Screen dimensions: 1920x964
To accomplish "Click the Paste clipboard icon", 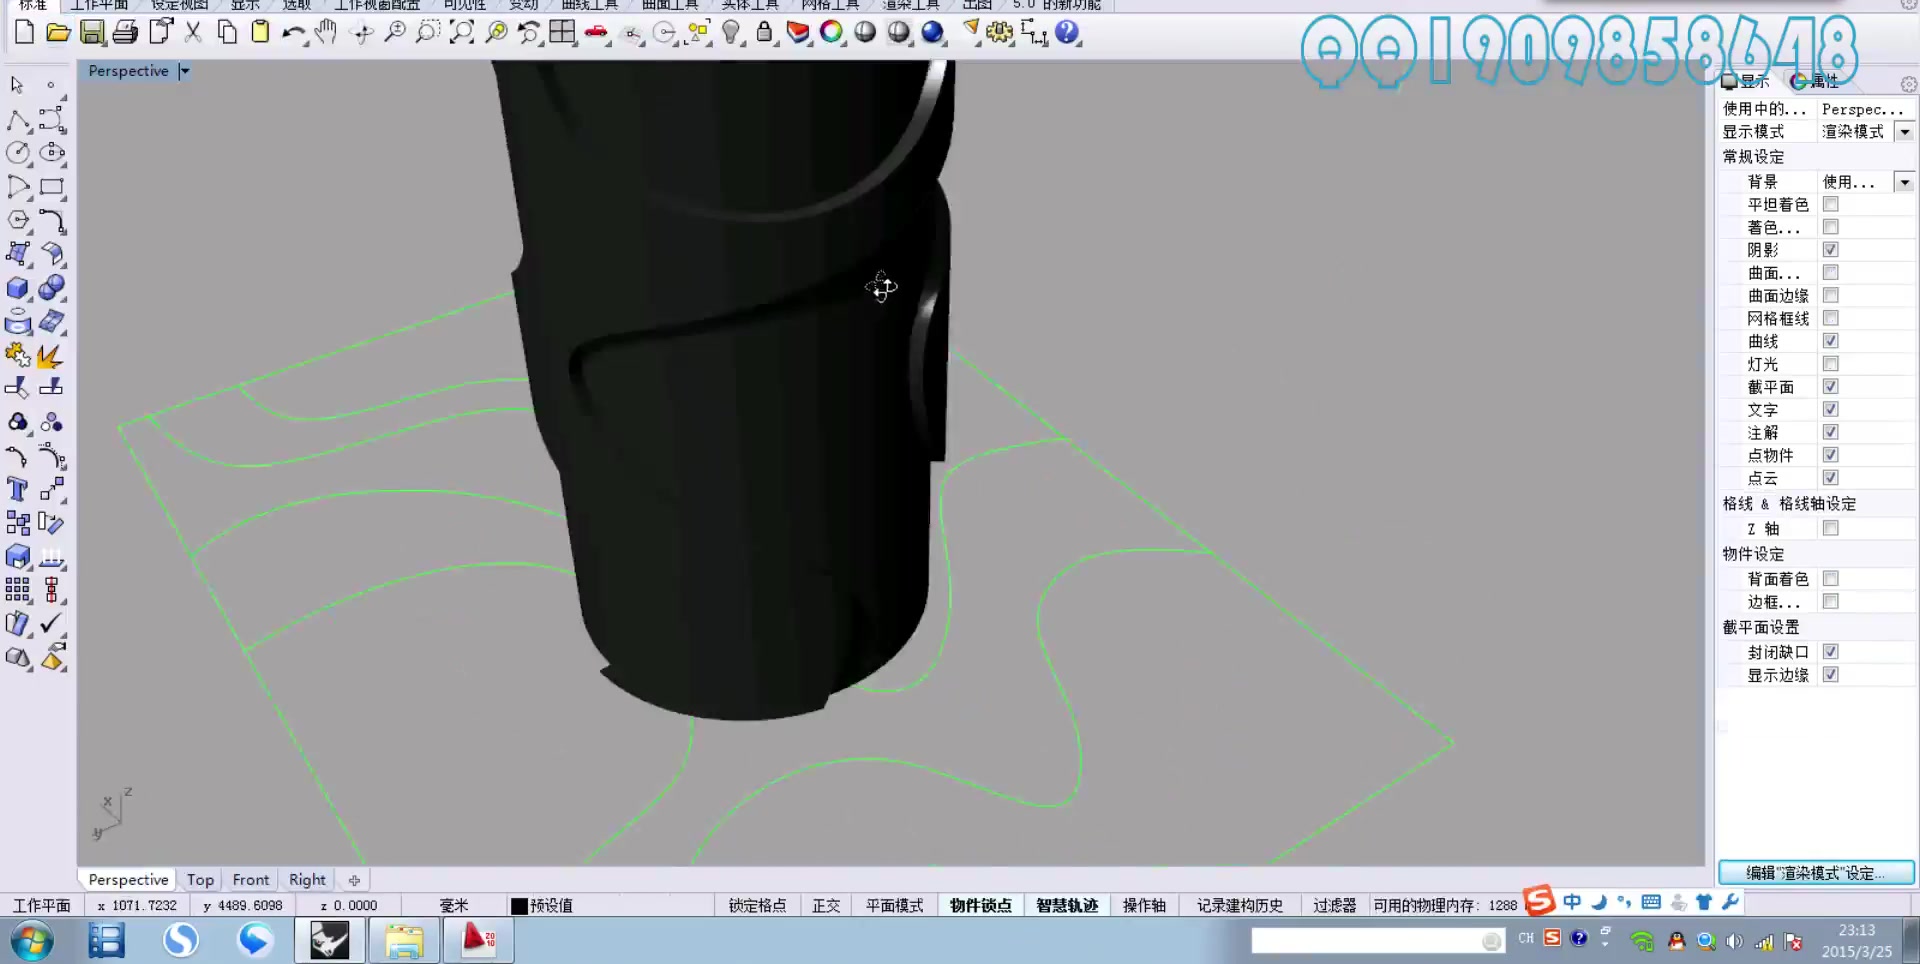I will tap(260, 32).
